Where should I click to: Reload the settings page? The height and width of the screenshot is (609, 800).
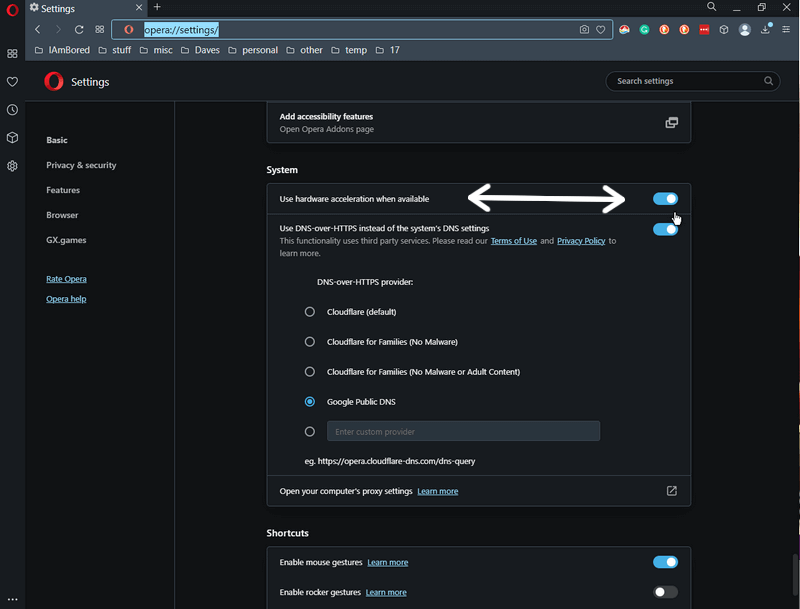79,30
